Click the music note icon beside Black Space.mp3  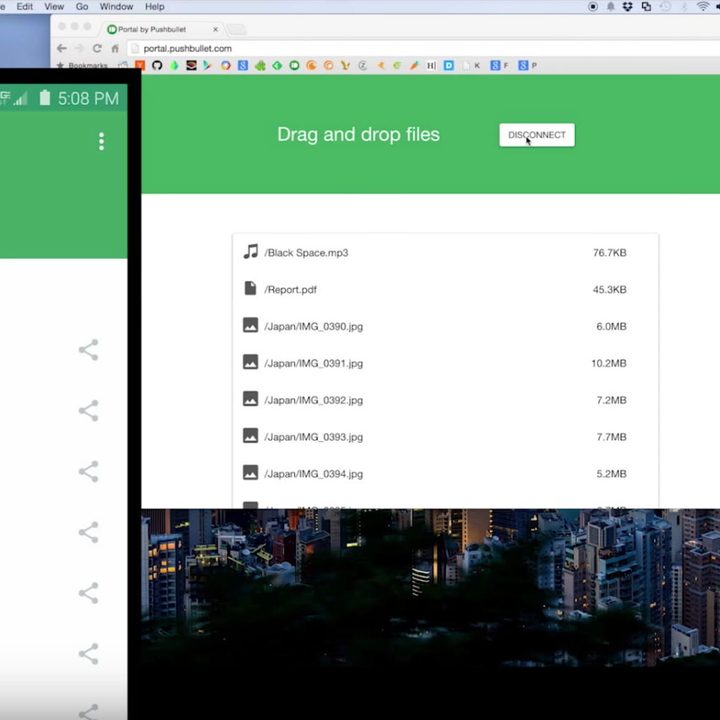tap(250, 252)
